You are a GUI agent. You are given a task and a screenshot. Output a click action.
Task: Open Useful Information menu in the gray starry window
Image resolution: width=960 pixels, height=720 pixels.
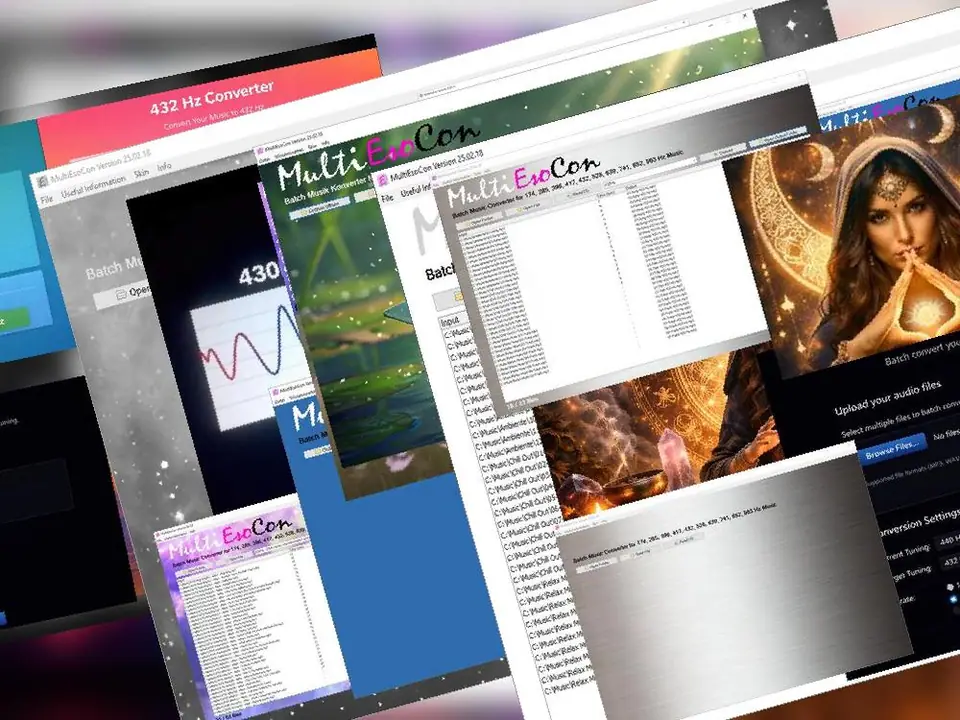tap(94, 188)
